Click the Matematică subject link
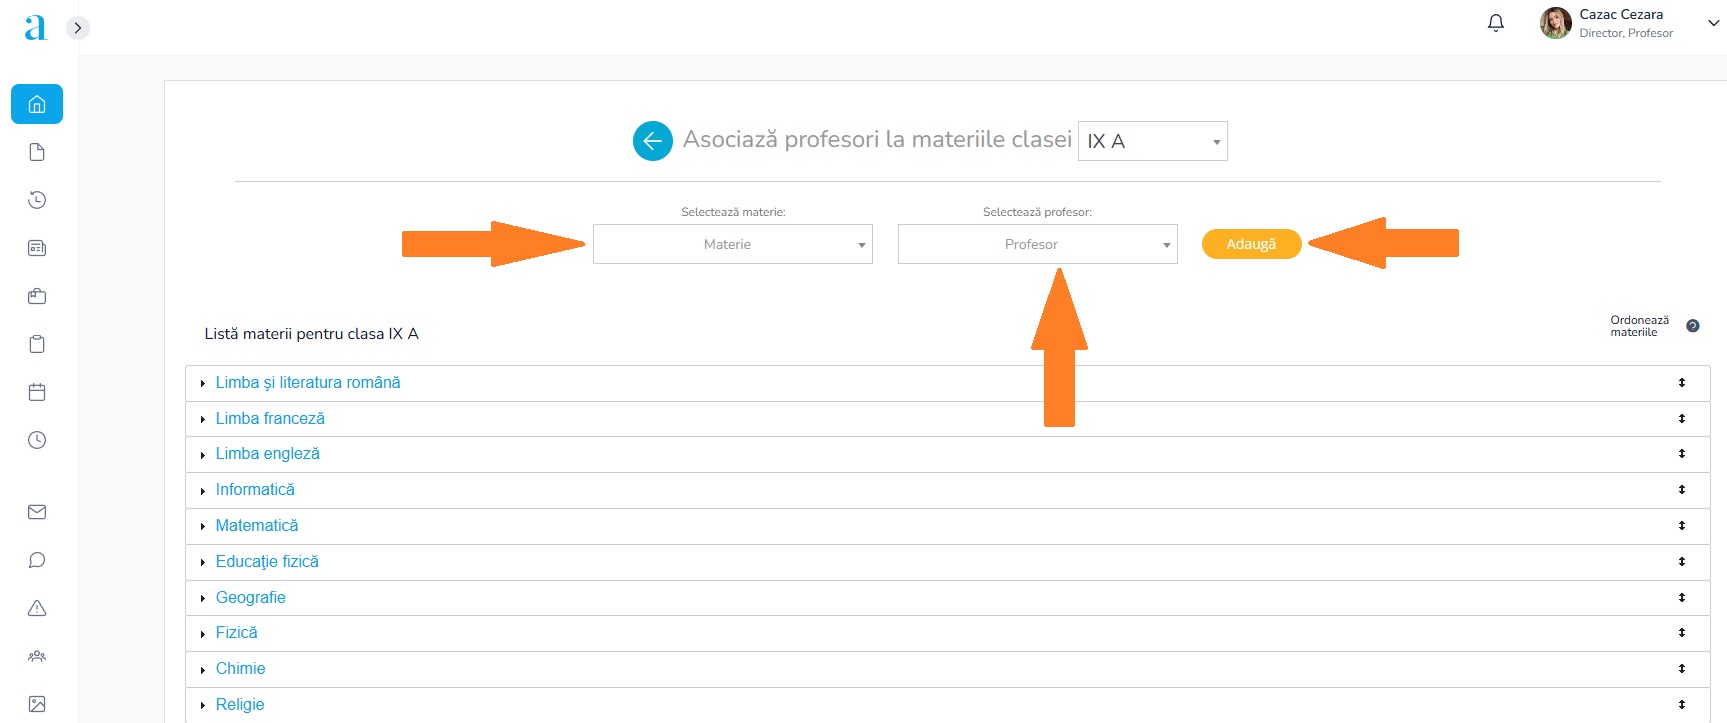Screen dimensions: 1727x723 pyautogui.click(x=257, y=526)
